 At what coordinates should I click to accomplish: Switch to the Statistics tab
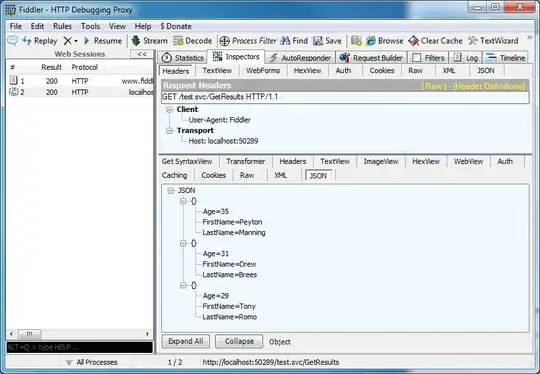[x=183, y=58]
